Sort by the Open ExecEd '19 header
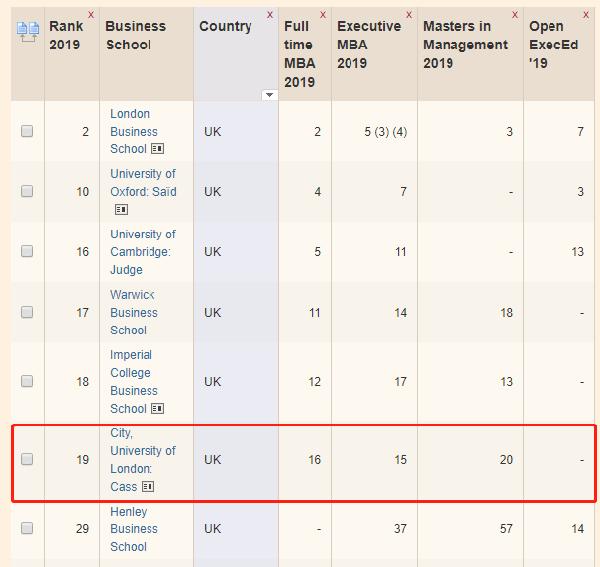 pos(554,44)
